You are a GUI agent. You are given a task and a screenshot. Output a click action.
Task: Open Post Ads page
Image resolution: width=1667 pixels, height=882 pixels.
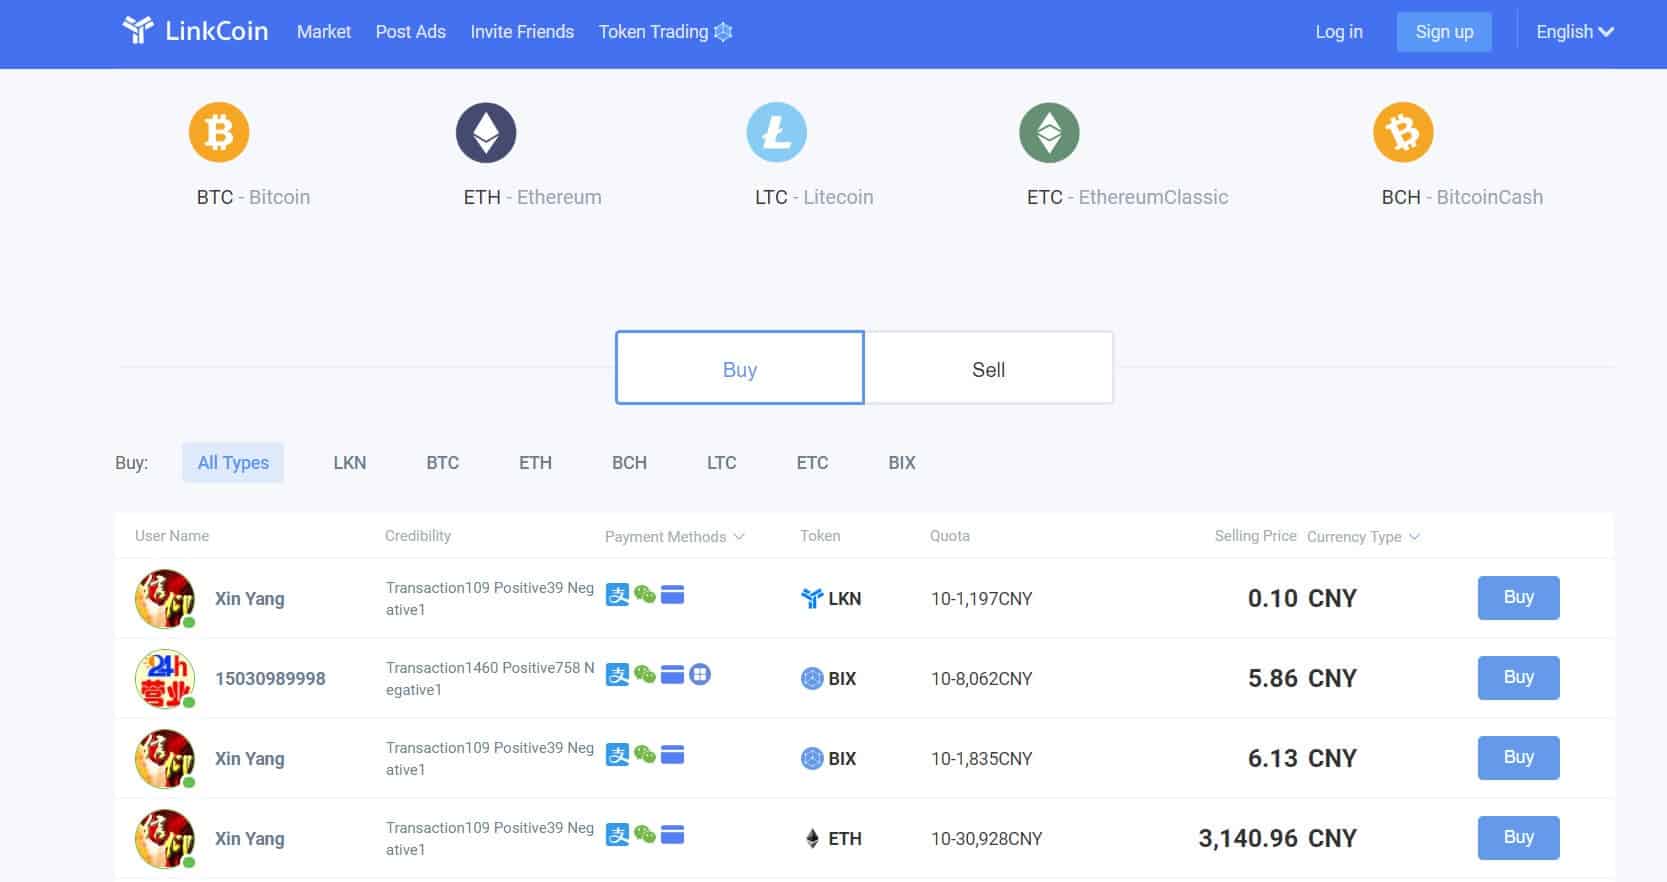click(x=411, y=32)
